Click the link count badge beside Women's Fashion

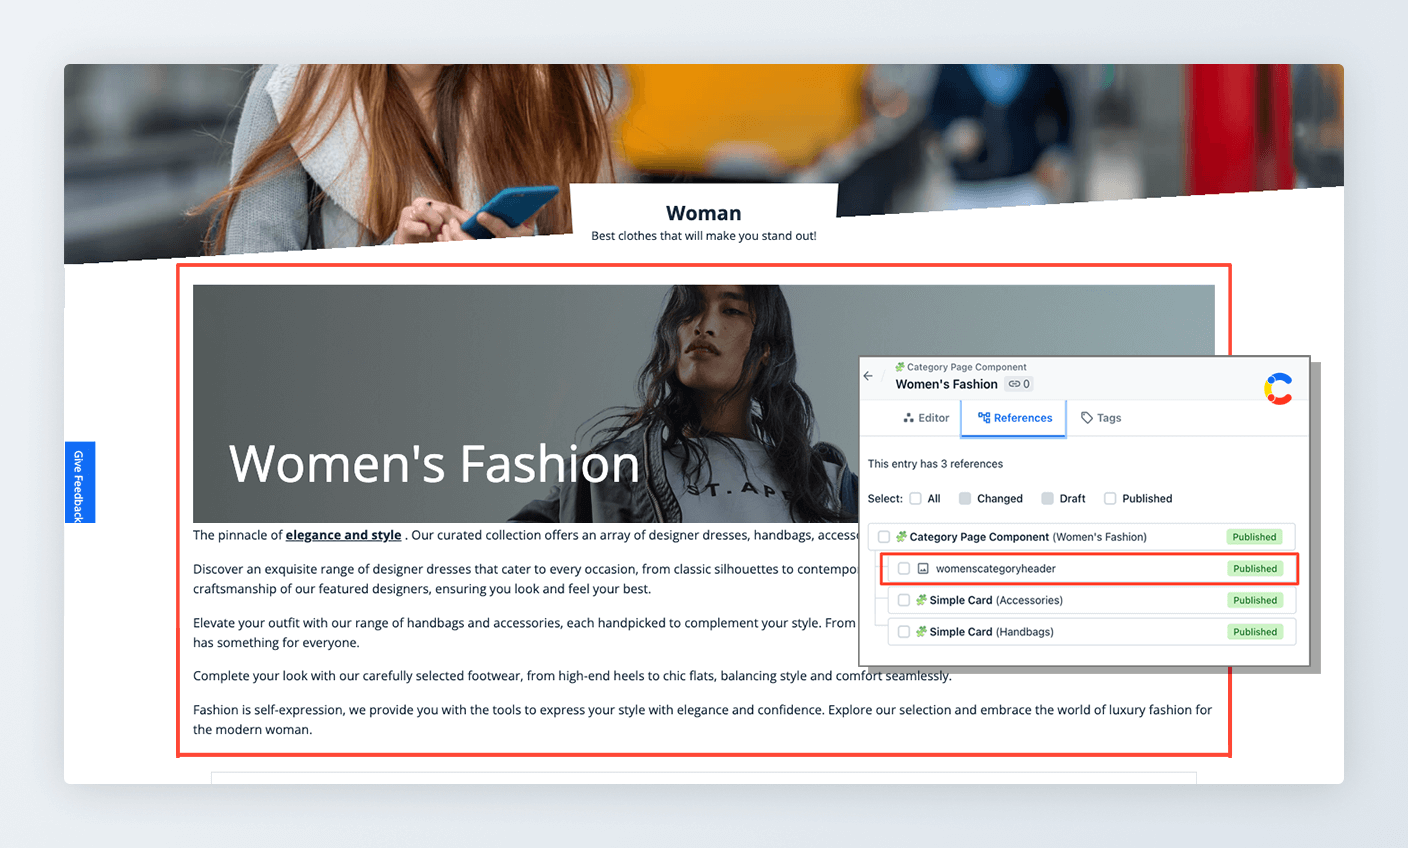tap(1019, 383)
